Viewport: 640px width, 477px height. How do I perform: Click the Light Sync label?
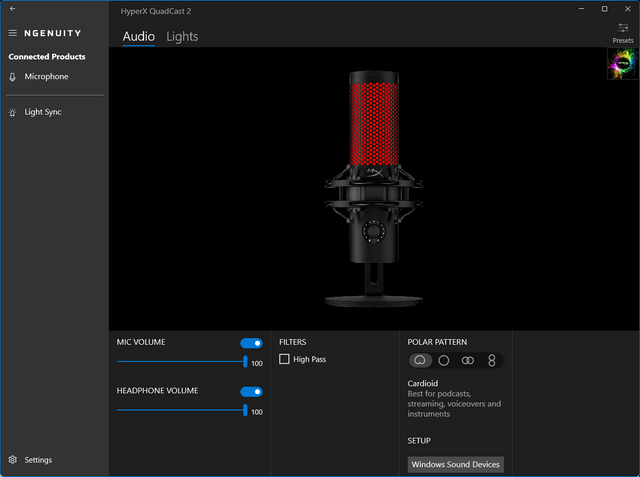pyautogui.click(x=43, y=112)
